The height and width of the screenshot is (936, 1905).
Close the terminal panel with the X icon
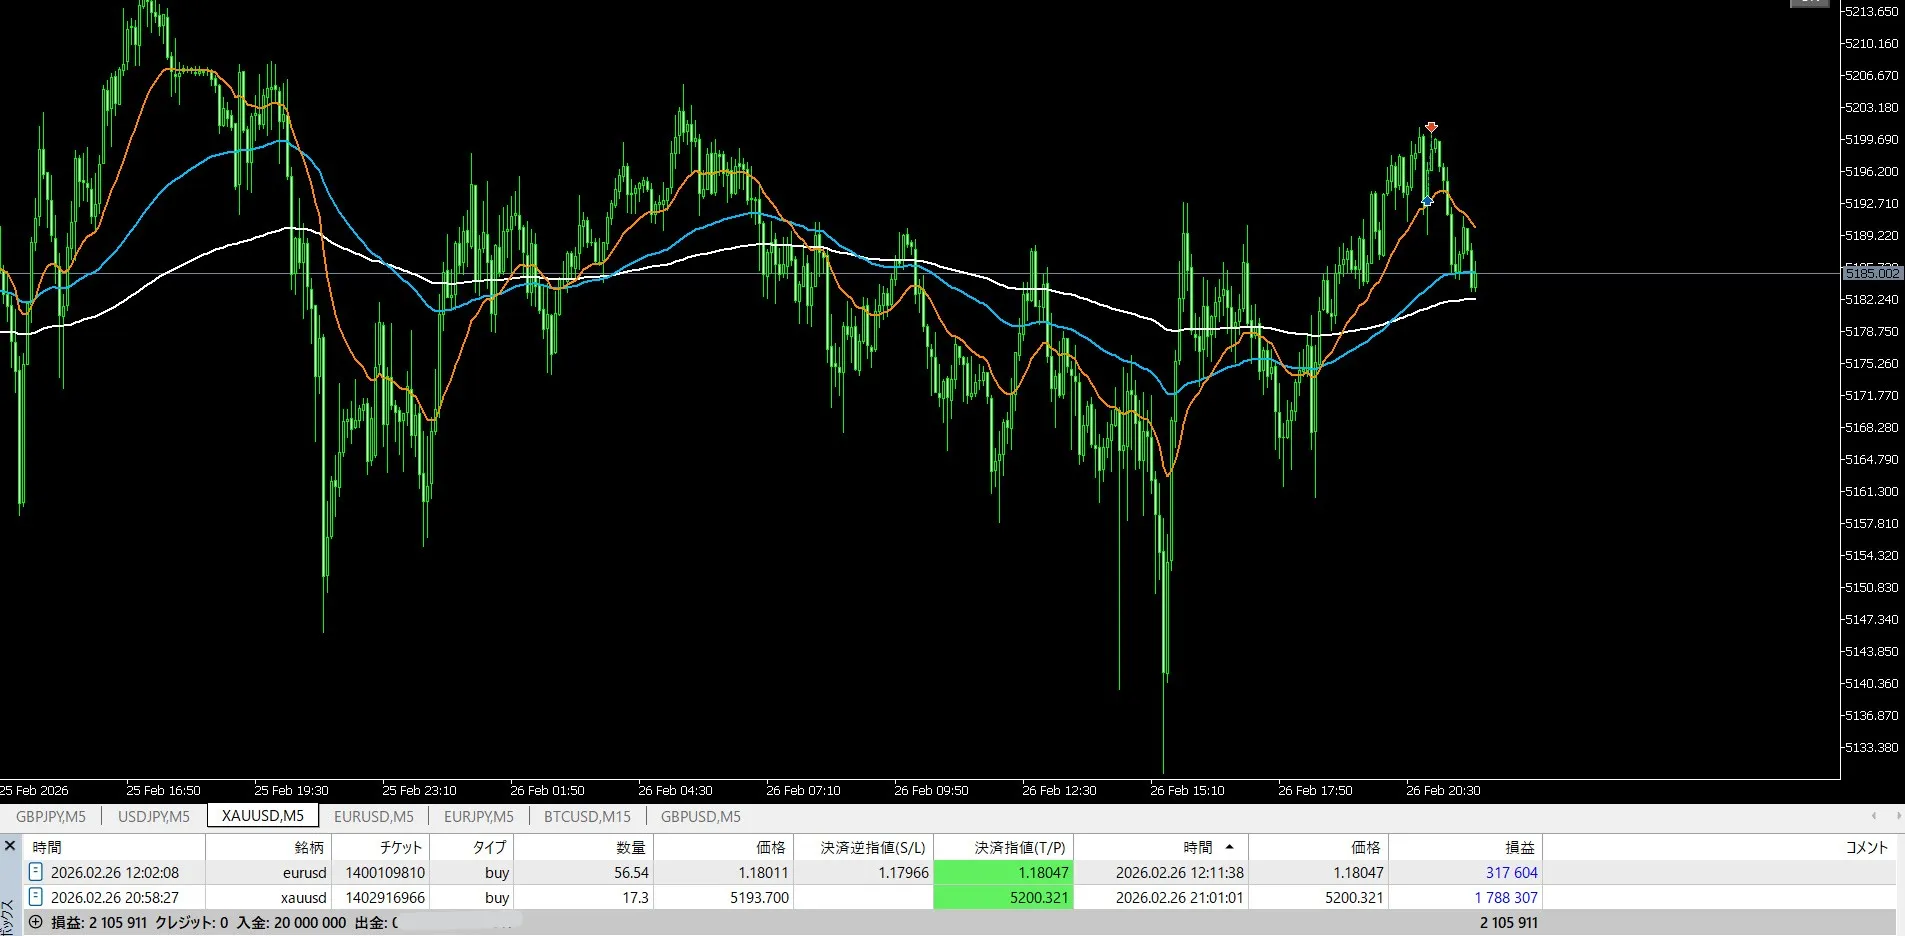[x=10, y=846]
